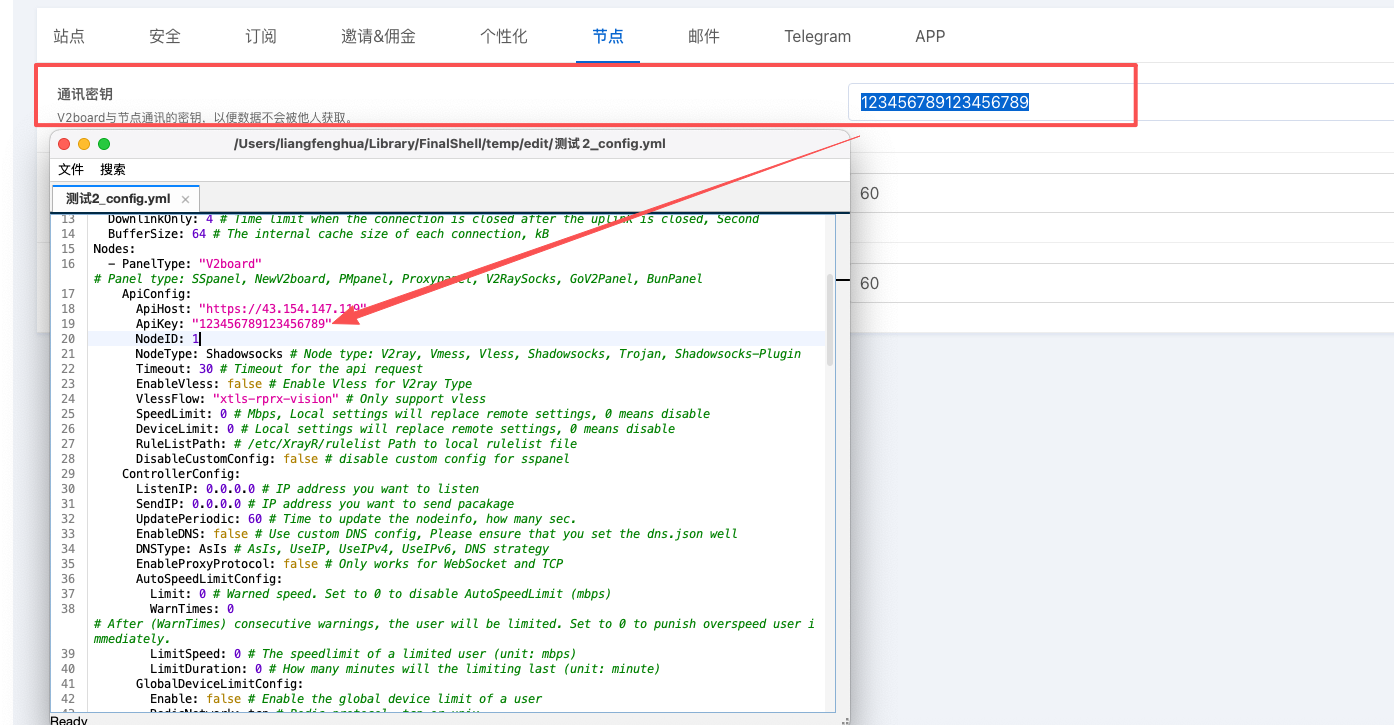Switch to the 站点 tab
The image size is (1394, 725).
point(69,36)
